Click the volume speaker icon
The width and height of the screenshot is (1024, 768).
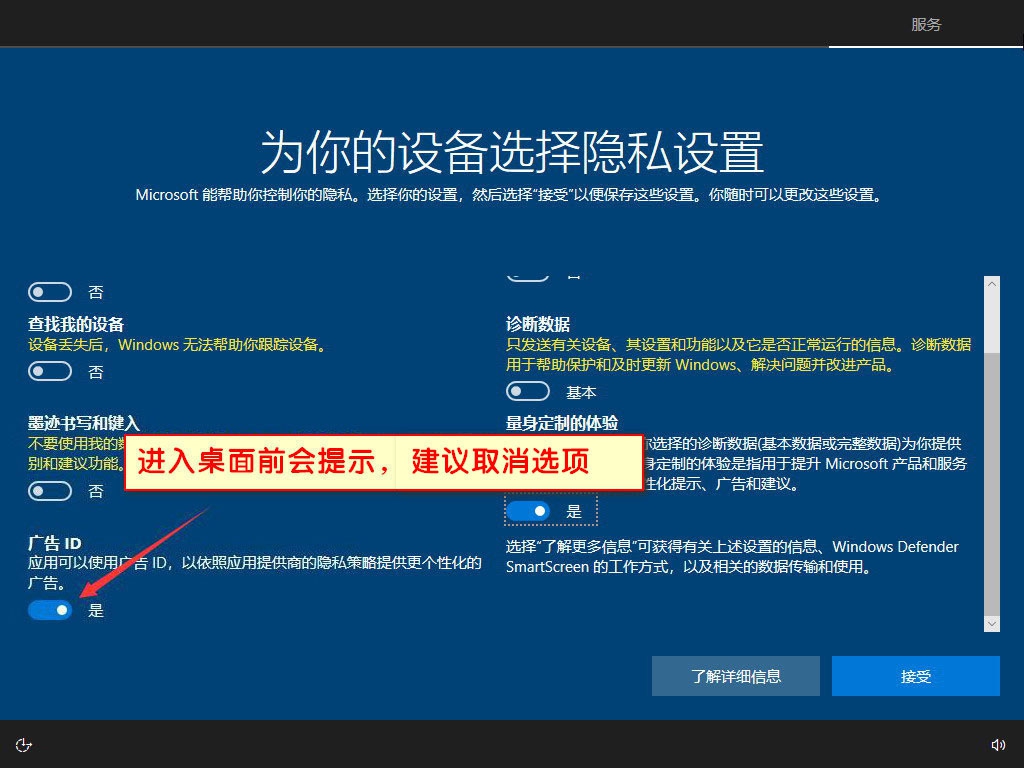[998, 745]
